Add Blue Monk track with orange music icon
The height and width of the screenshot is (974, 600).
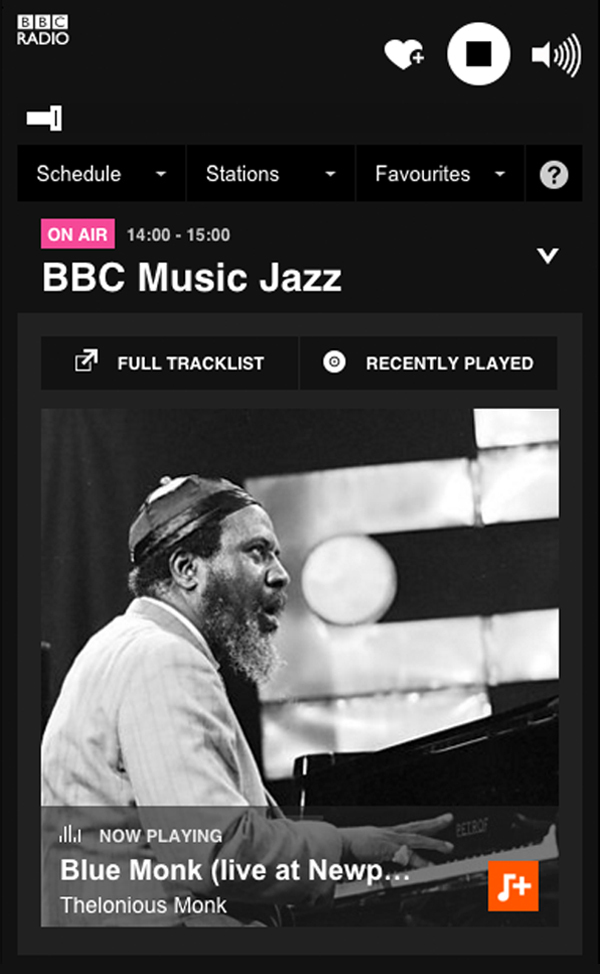[513, 886]
